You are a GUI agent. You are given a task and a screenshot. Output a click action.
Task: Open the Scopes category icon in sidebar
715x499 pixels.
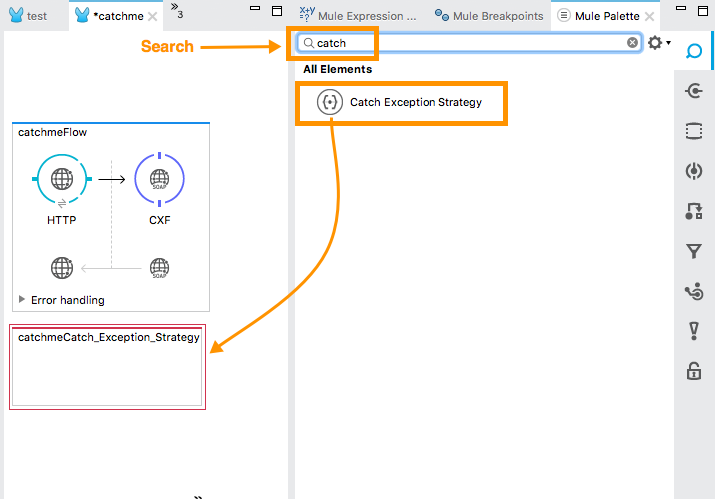pos(693,131)
